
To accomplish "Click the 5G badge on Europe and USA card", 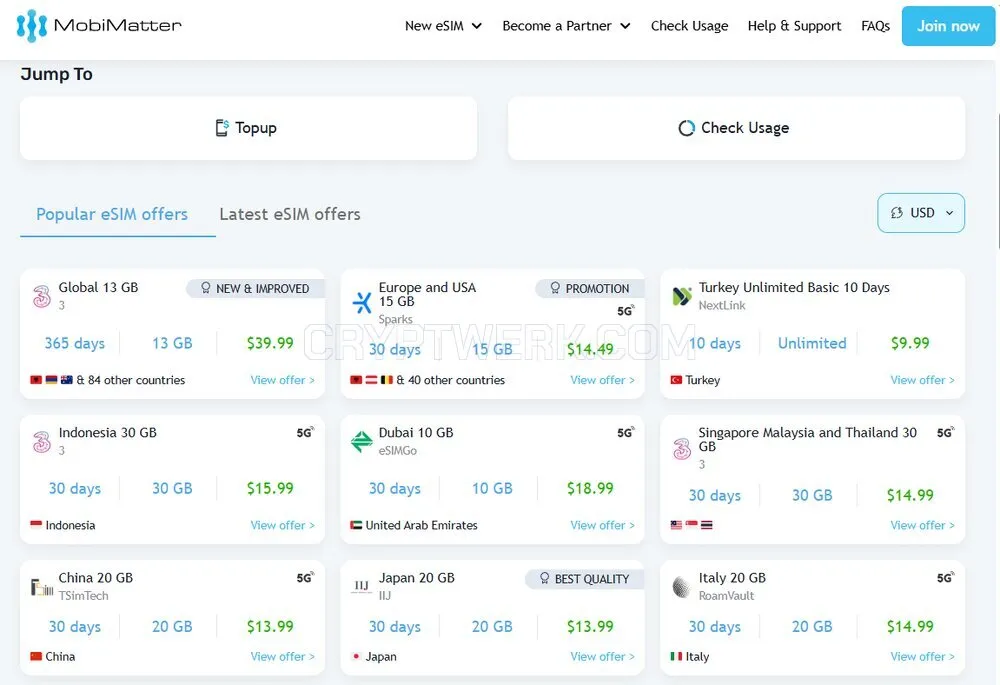I will point(626,311).
